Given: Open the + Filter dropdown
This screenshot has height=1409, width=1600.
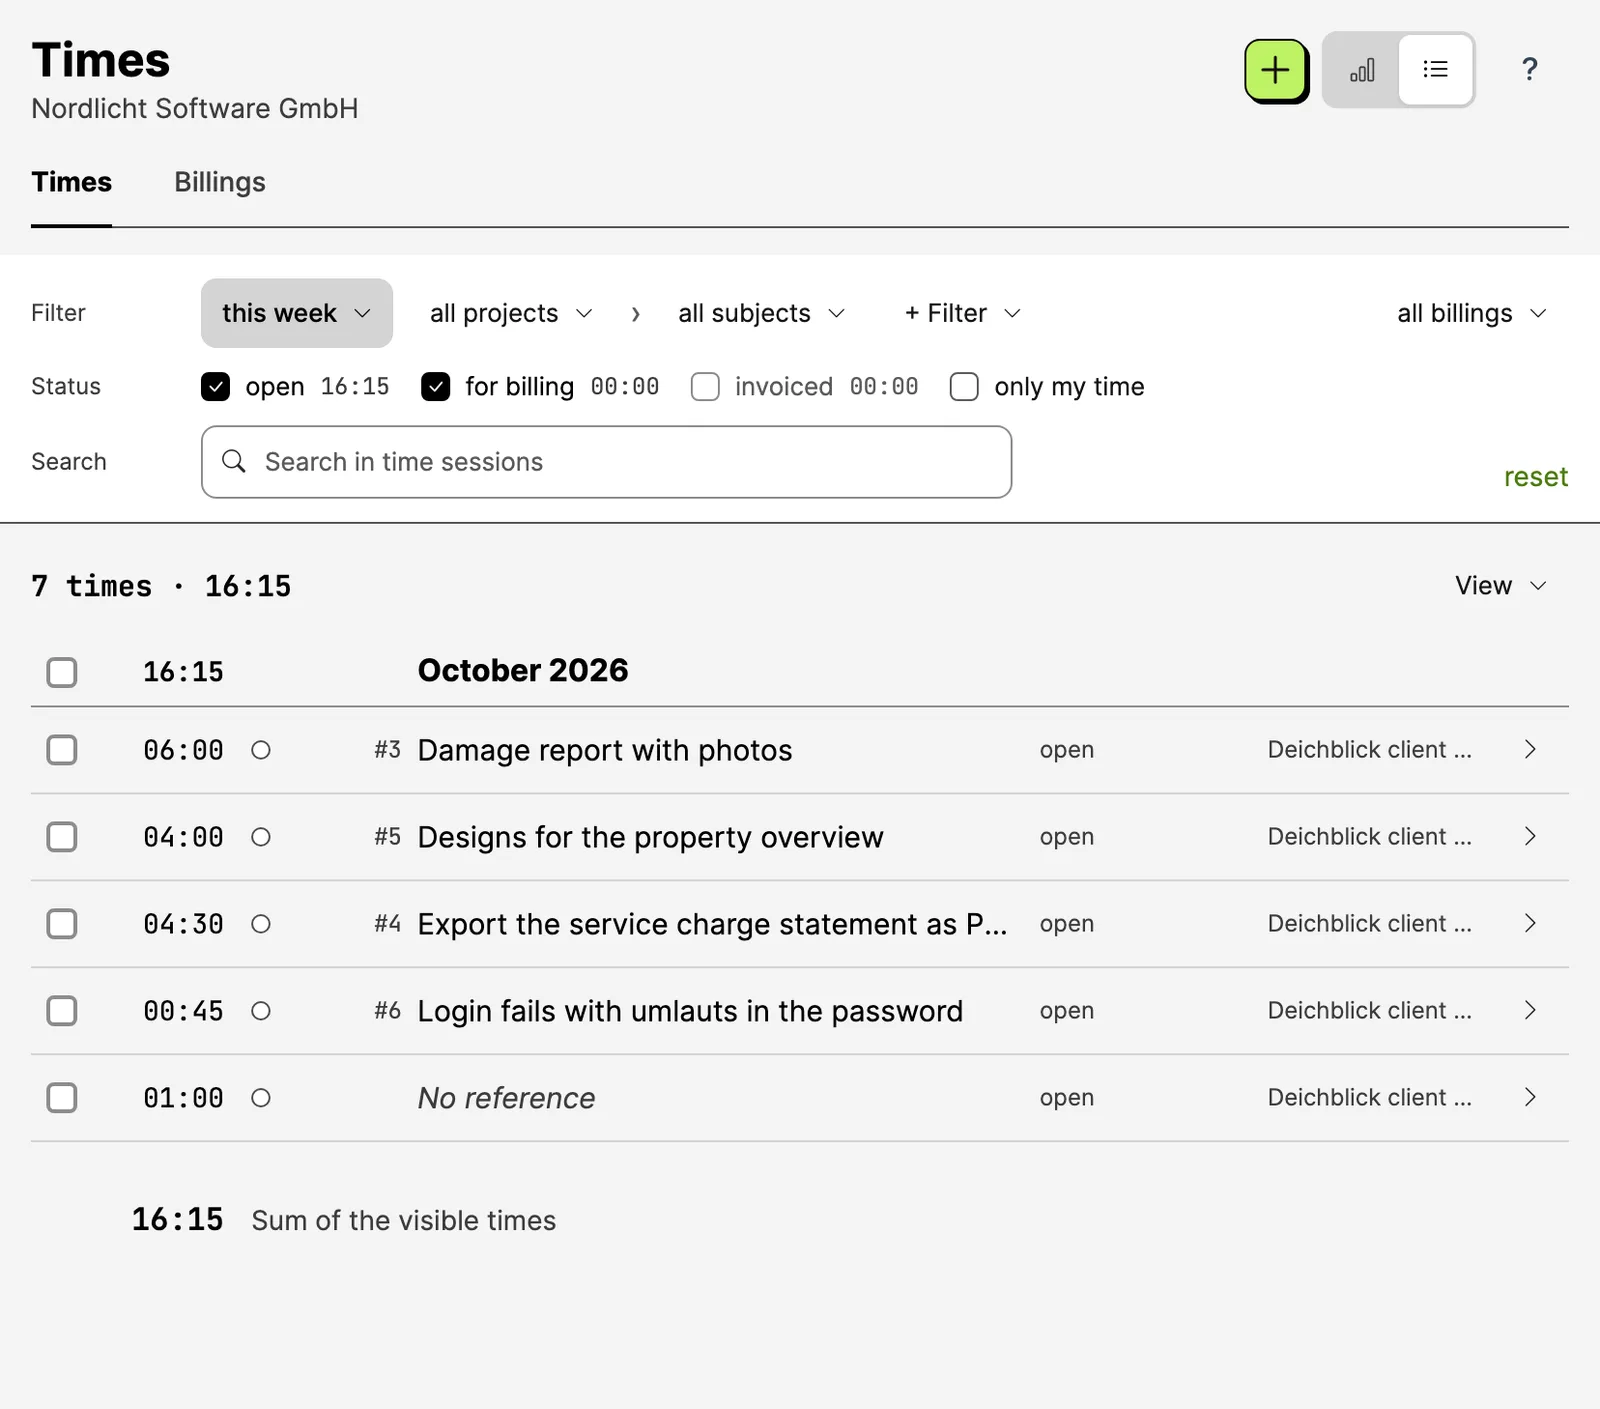Looking at the screenshot, I should pos(963,313).
